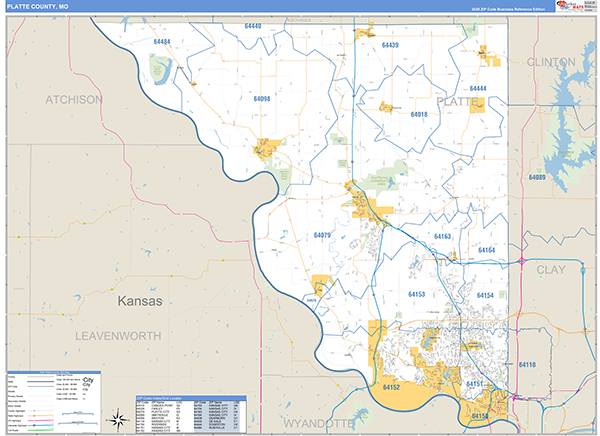The width and height of the screenshot is (600, 436).
Task: Select ZIP code 64079 label
Action: pos(321,235)
